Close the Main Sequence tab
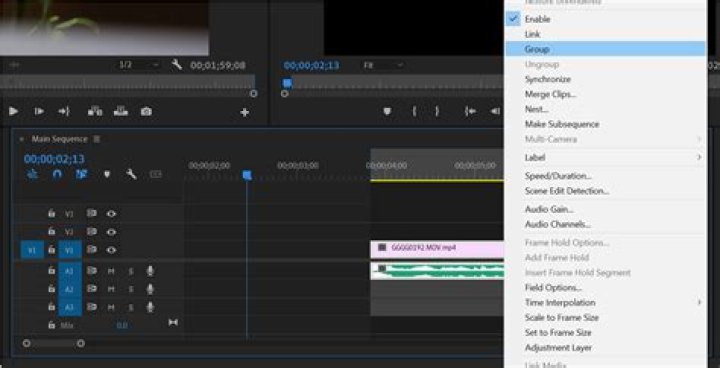The height and width of the screenshot is (368, 720). coord(21,139)
